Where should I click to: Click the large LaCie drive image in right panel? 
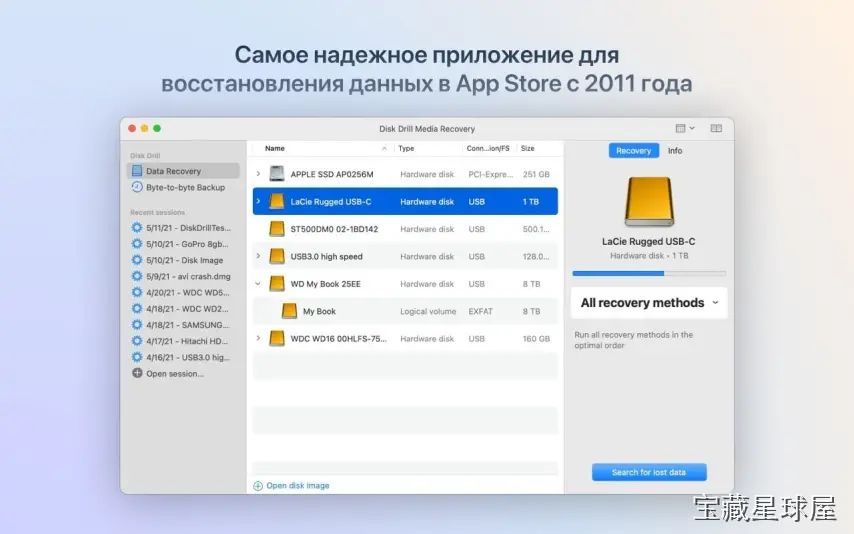(649, 202)
